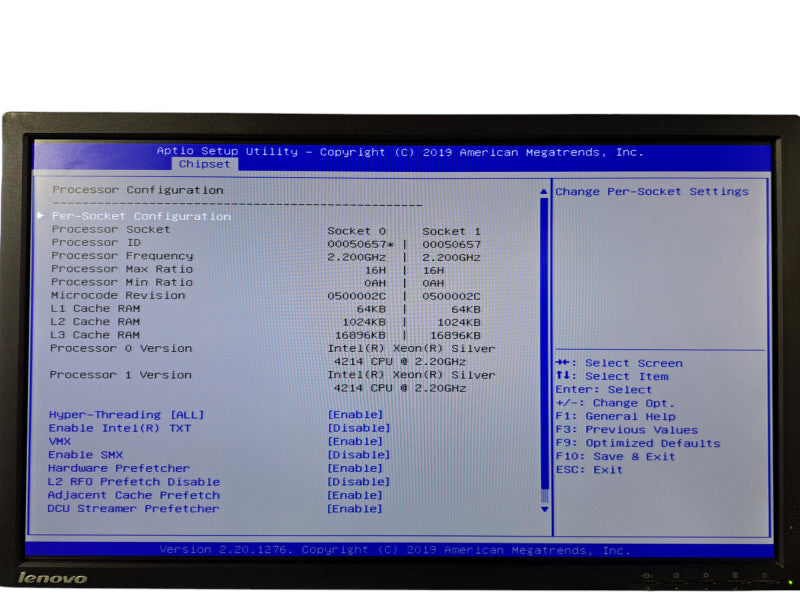
Task: Change the VMX option value
Action: [x=355, y=441]
